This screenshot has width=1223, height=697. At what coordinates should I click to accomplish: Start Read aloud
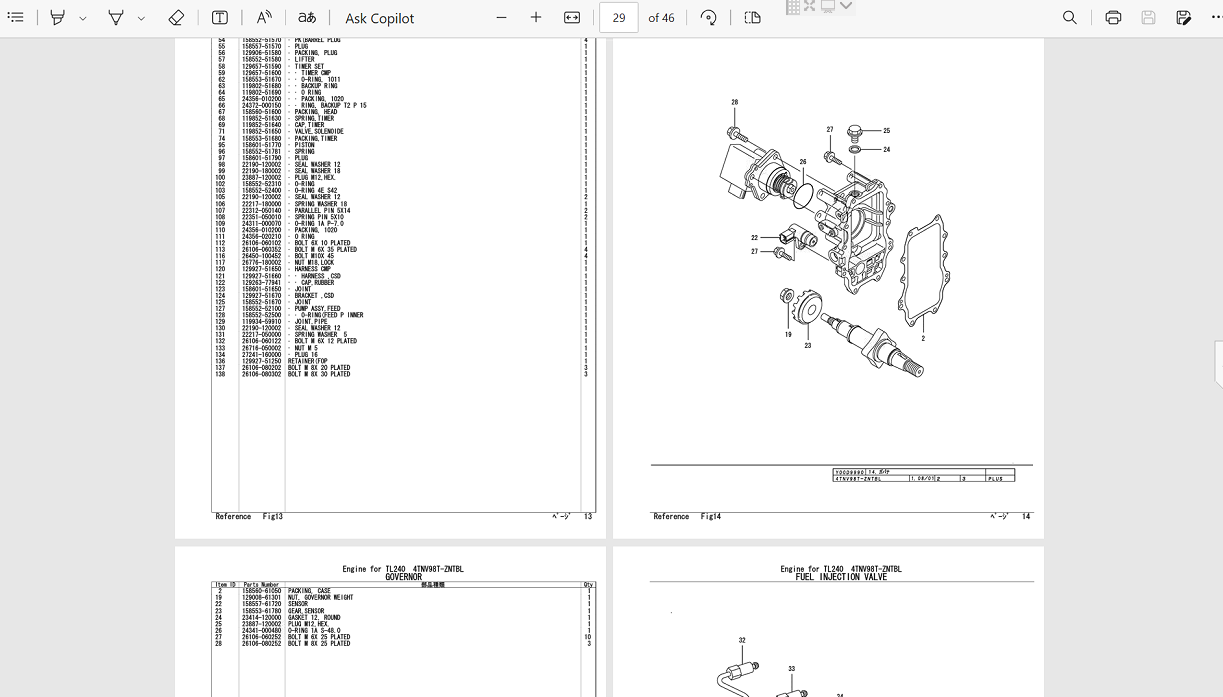click(264, 17)
